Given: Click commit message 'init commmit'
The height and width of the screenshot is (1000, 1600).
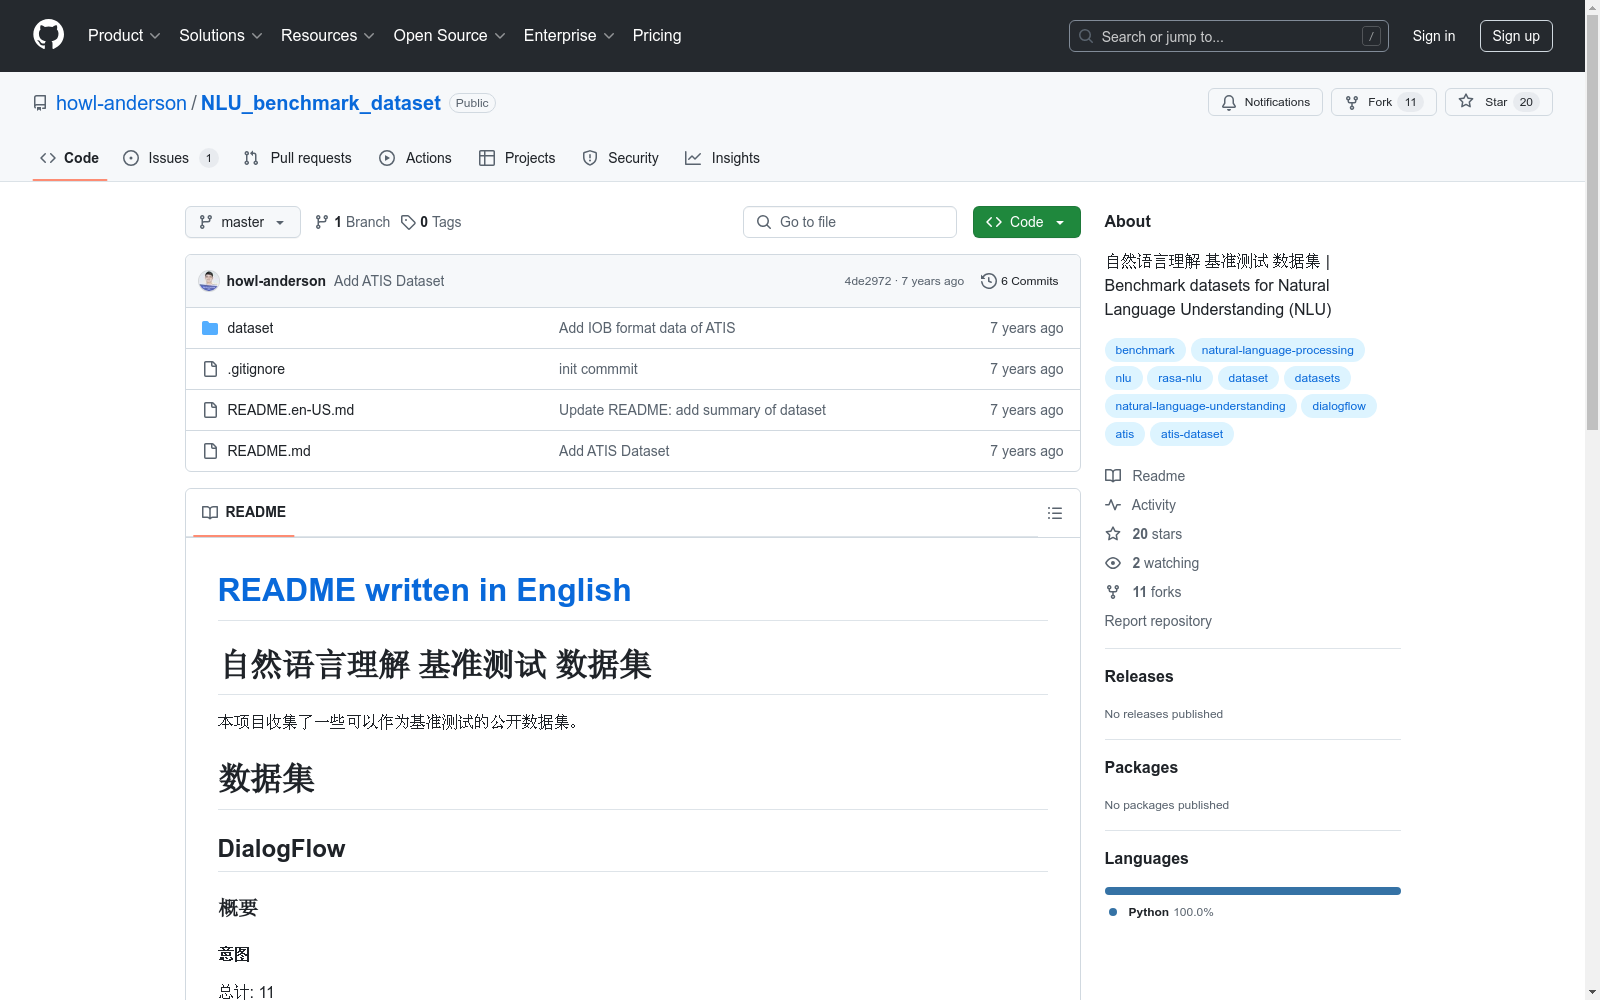Looking at the screenshot, I should coord(598,369).
